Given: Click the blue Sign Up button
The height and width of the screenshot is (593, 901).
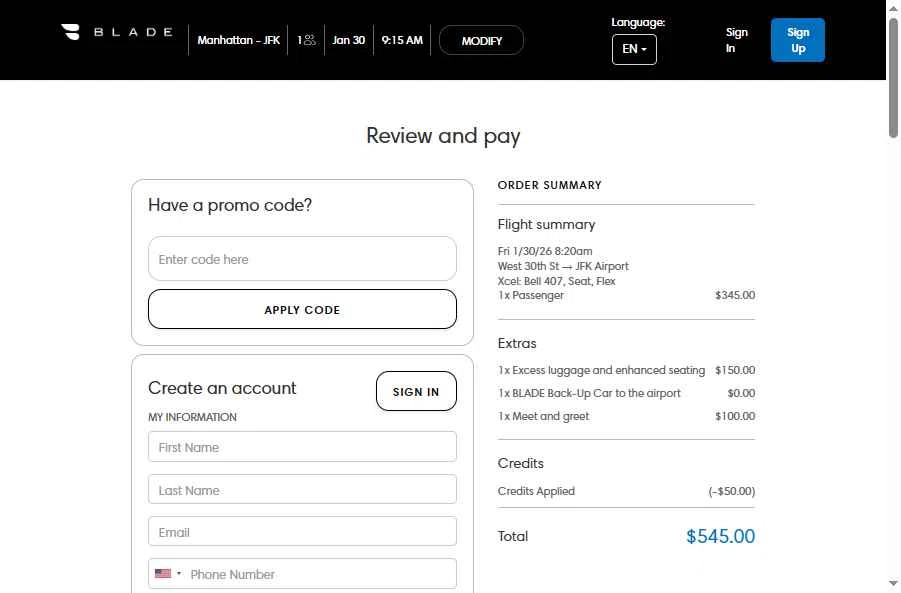Looking at the screenshot, I should (x=798, y=40).
